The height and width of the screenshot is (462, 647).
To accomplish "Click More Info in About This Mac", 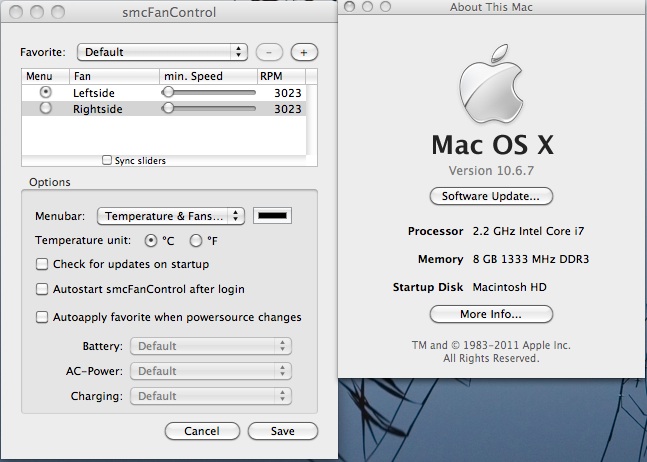I will tap(491, 314).
